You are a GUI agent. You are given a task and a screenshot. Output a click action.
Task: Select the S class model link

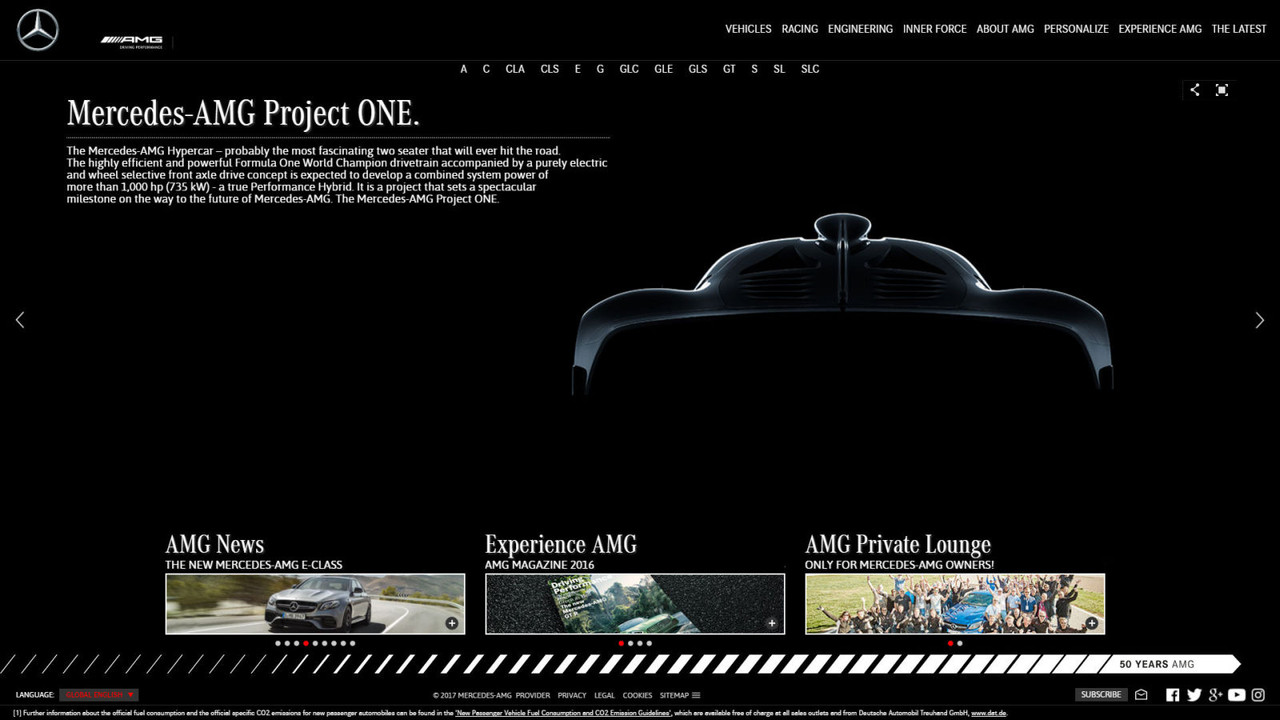[x=754, y=69]
